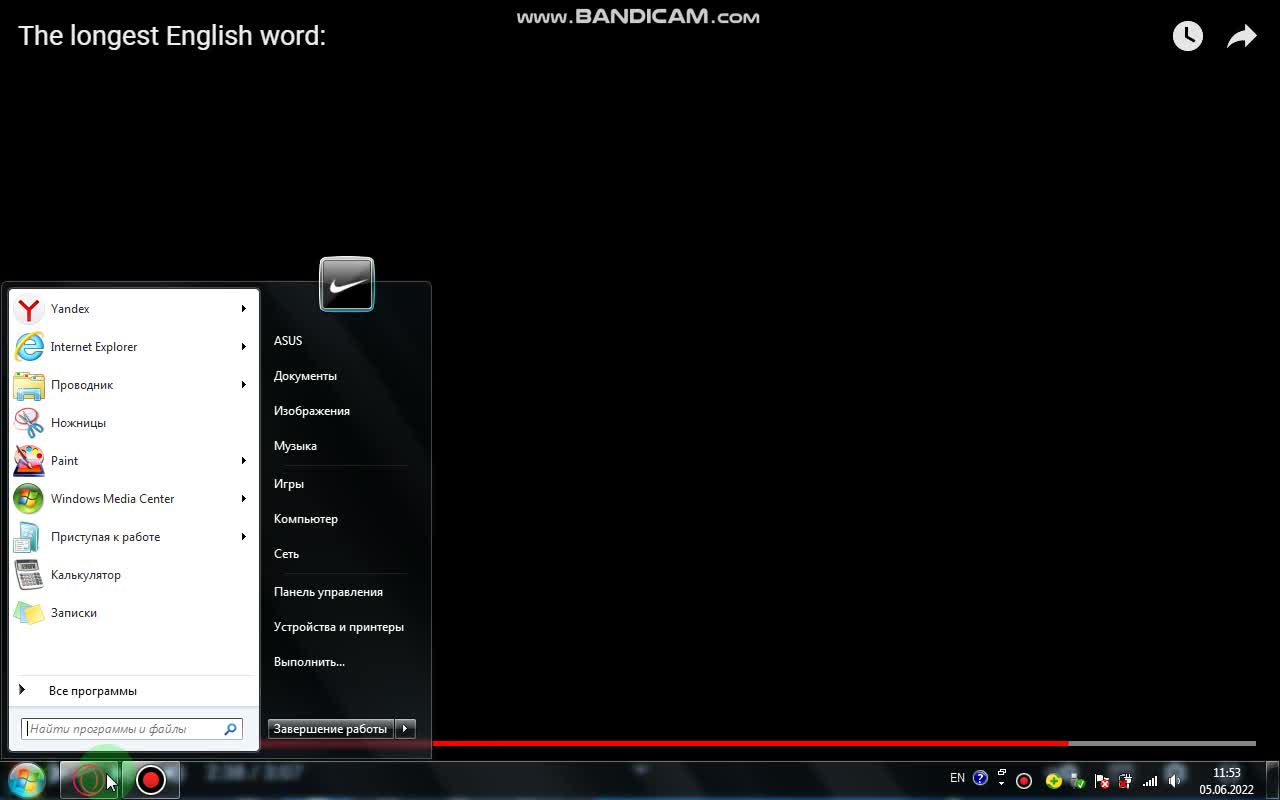Screen dimensions: 1280x800
Task: Open Проводник file explorer
Action: [134, 385]
